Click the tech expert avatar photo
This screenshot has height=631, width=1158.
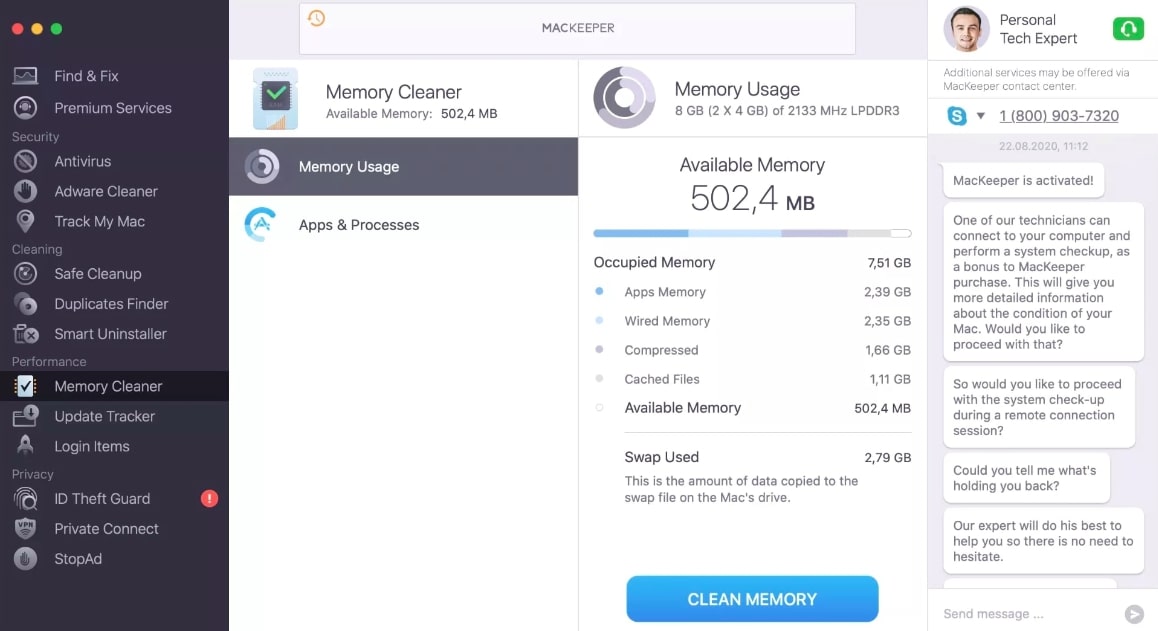[966, 29]
